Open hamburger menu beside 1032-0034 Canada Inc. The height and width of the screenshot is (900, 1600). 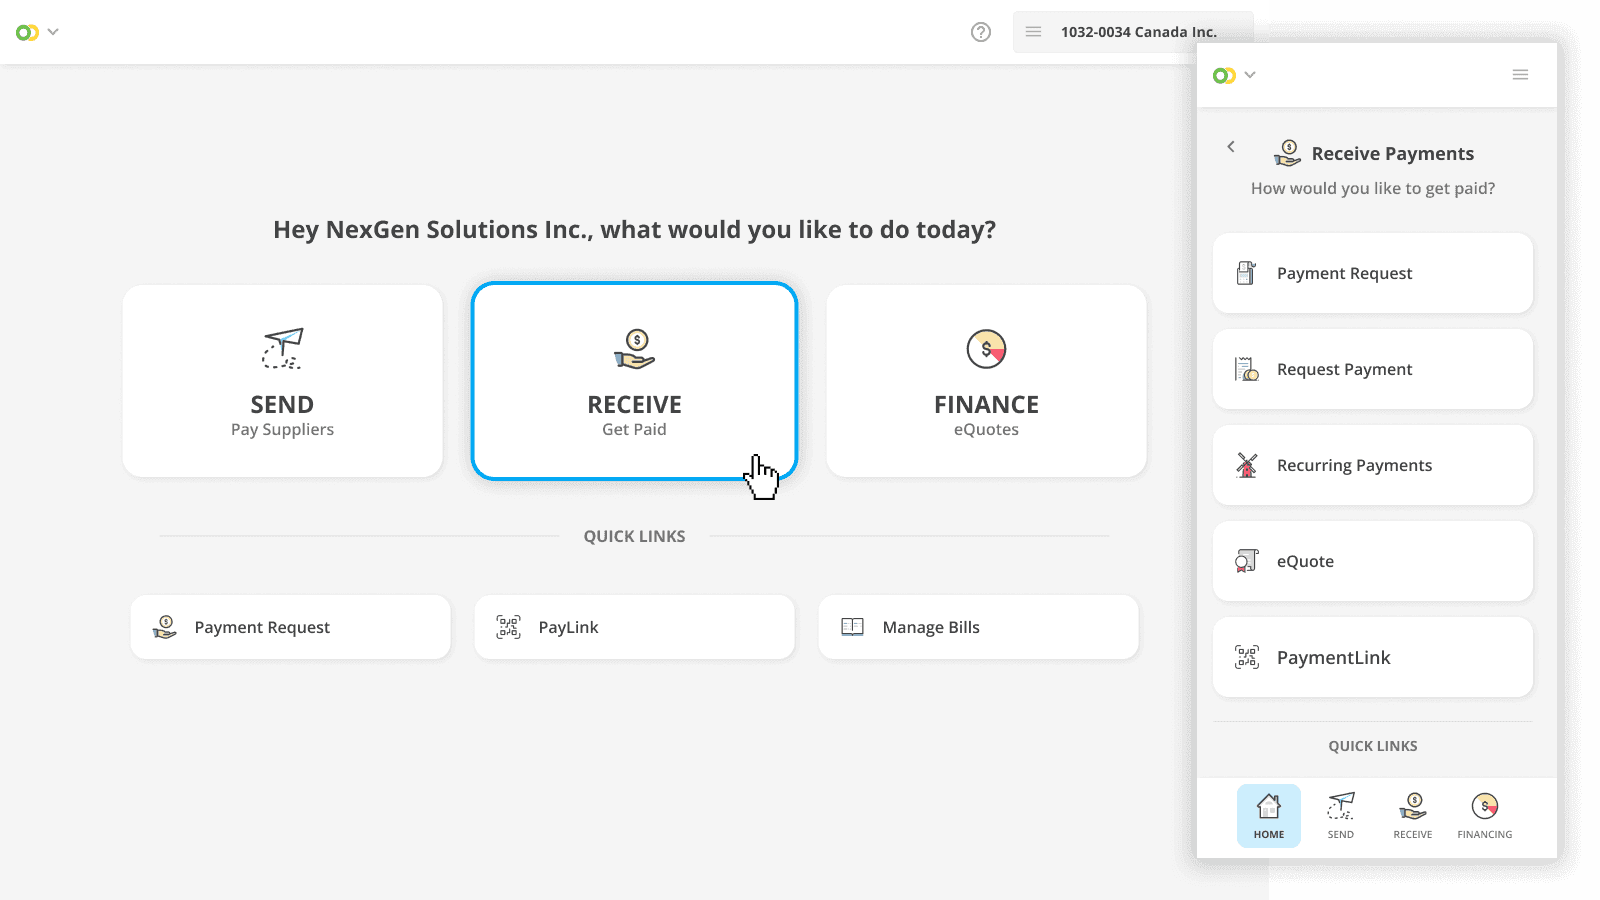(1033, 32)
